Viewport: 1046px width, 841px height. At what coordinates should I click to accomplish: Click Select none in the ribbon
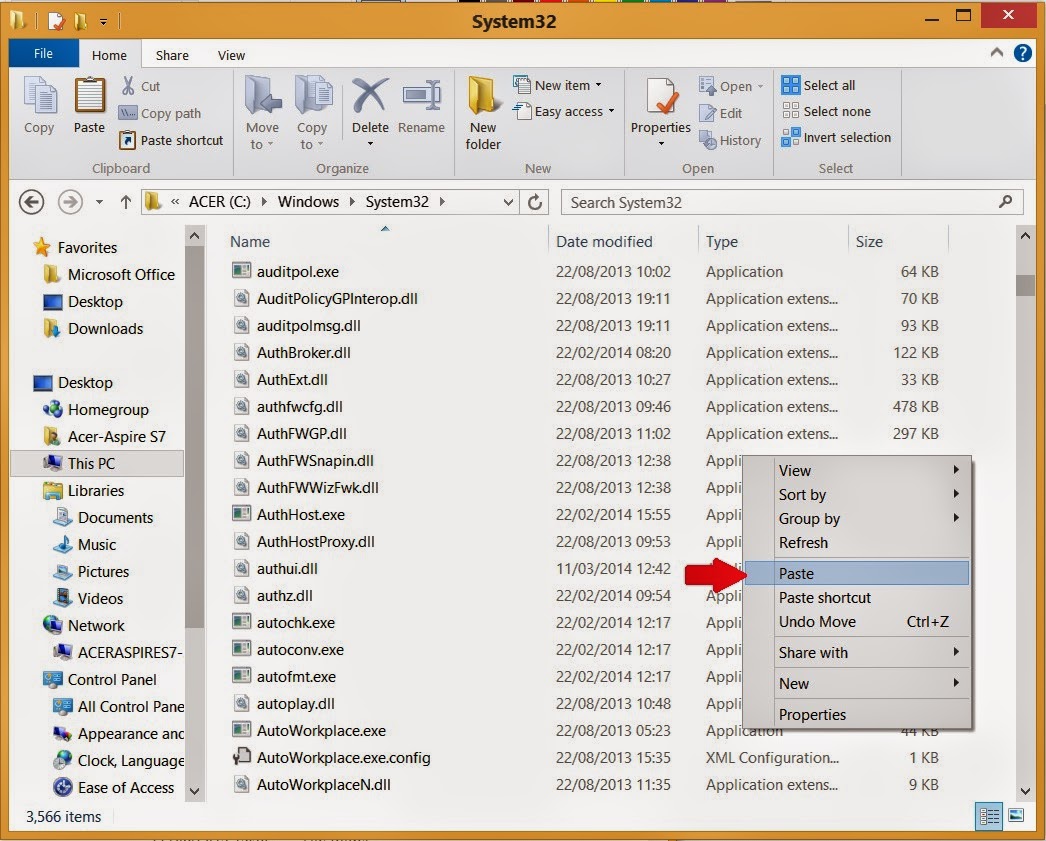click(x=826, y=111)
